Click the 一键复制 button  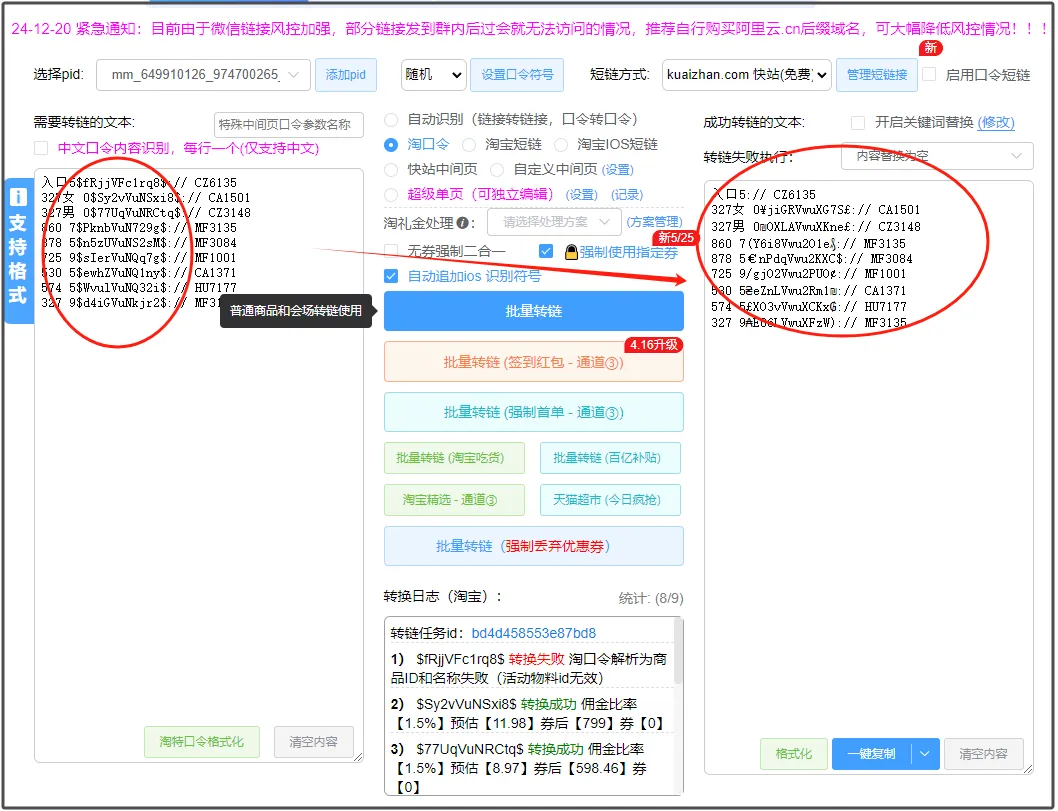pyautogui.click(x=871, y=754)
